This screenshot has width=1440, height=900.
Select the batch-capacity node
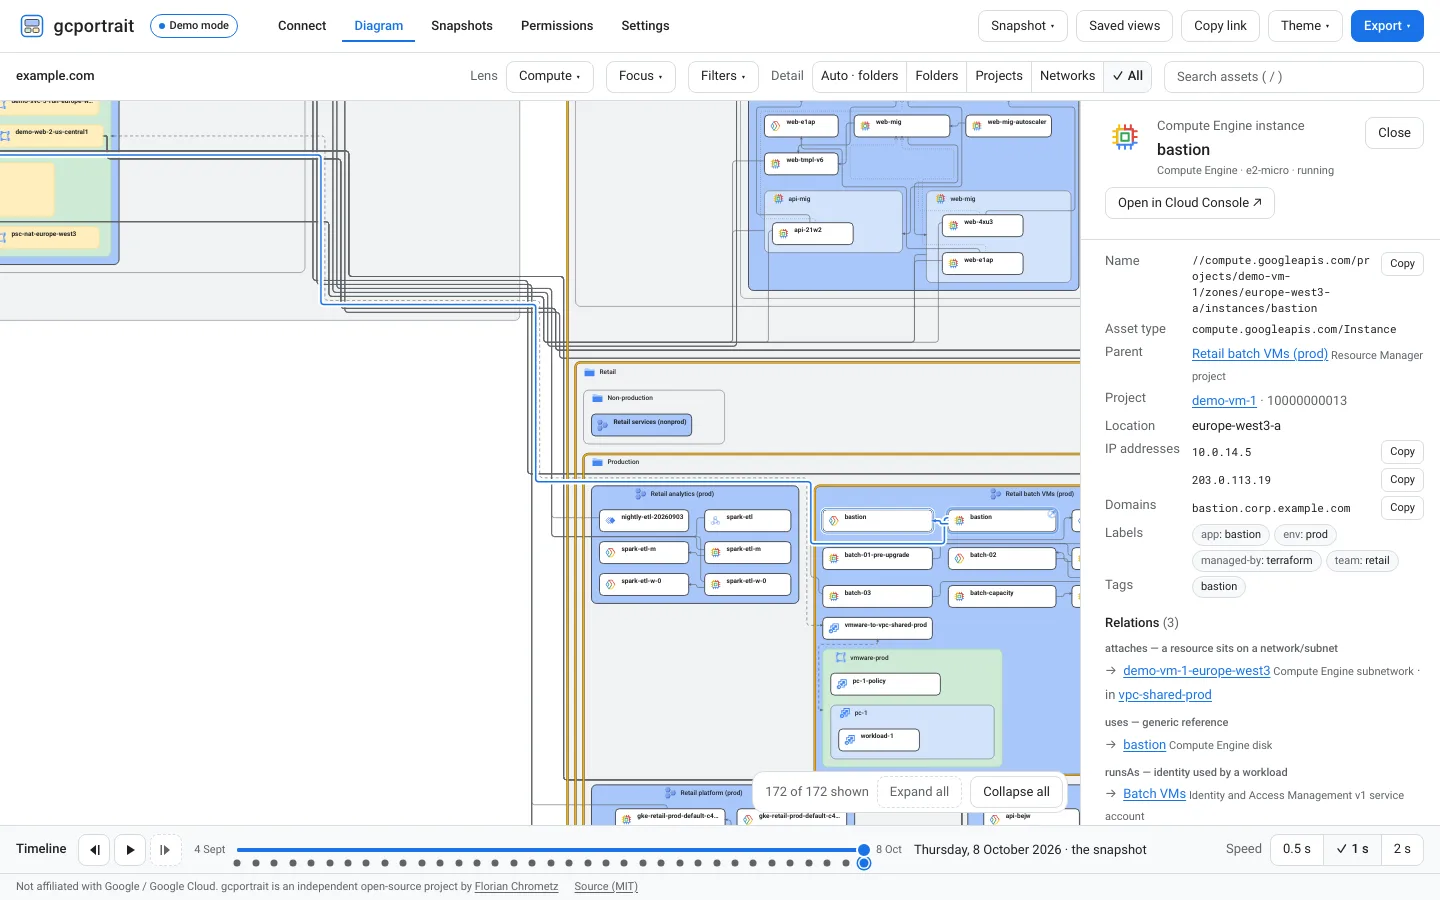click(x=1002, y=596)
